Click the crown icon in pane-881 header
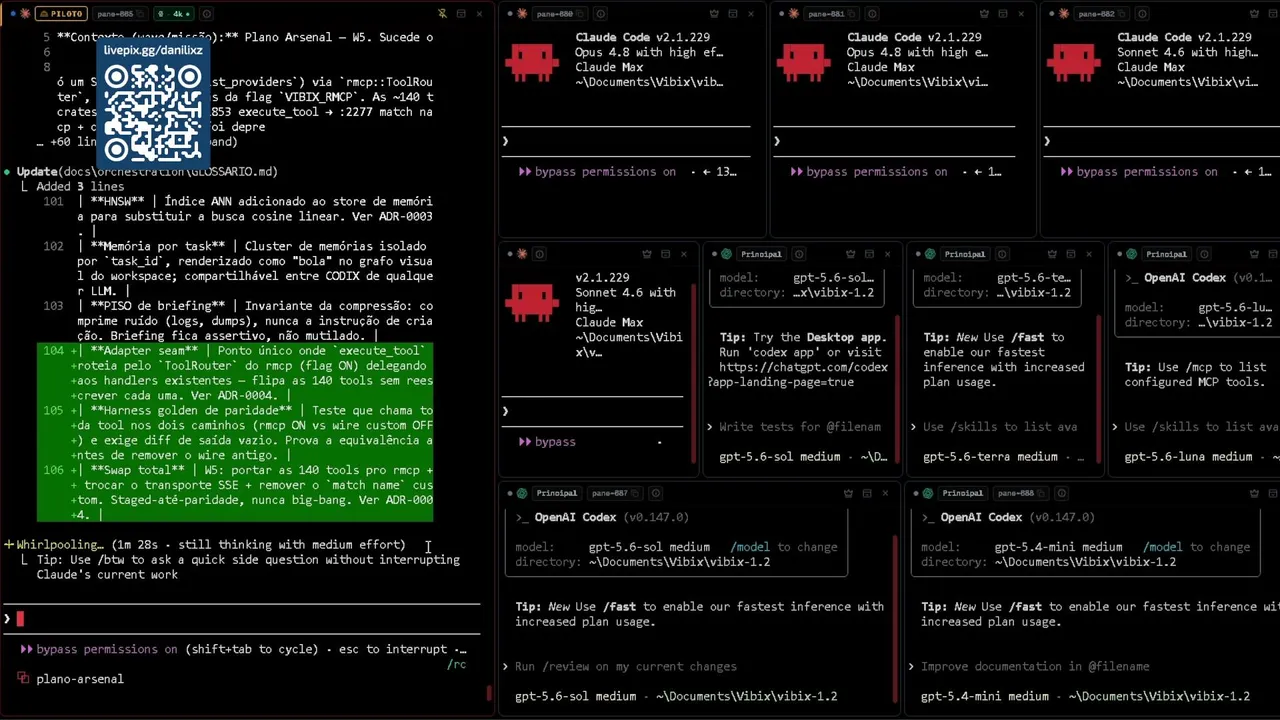Screen dimensions: 1280x720 pyautogui.click(x=984, y=14)
